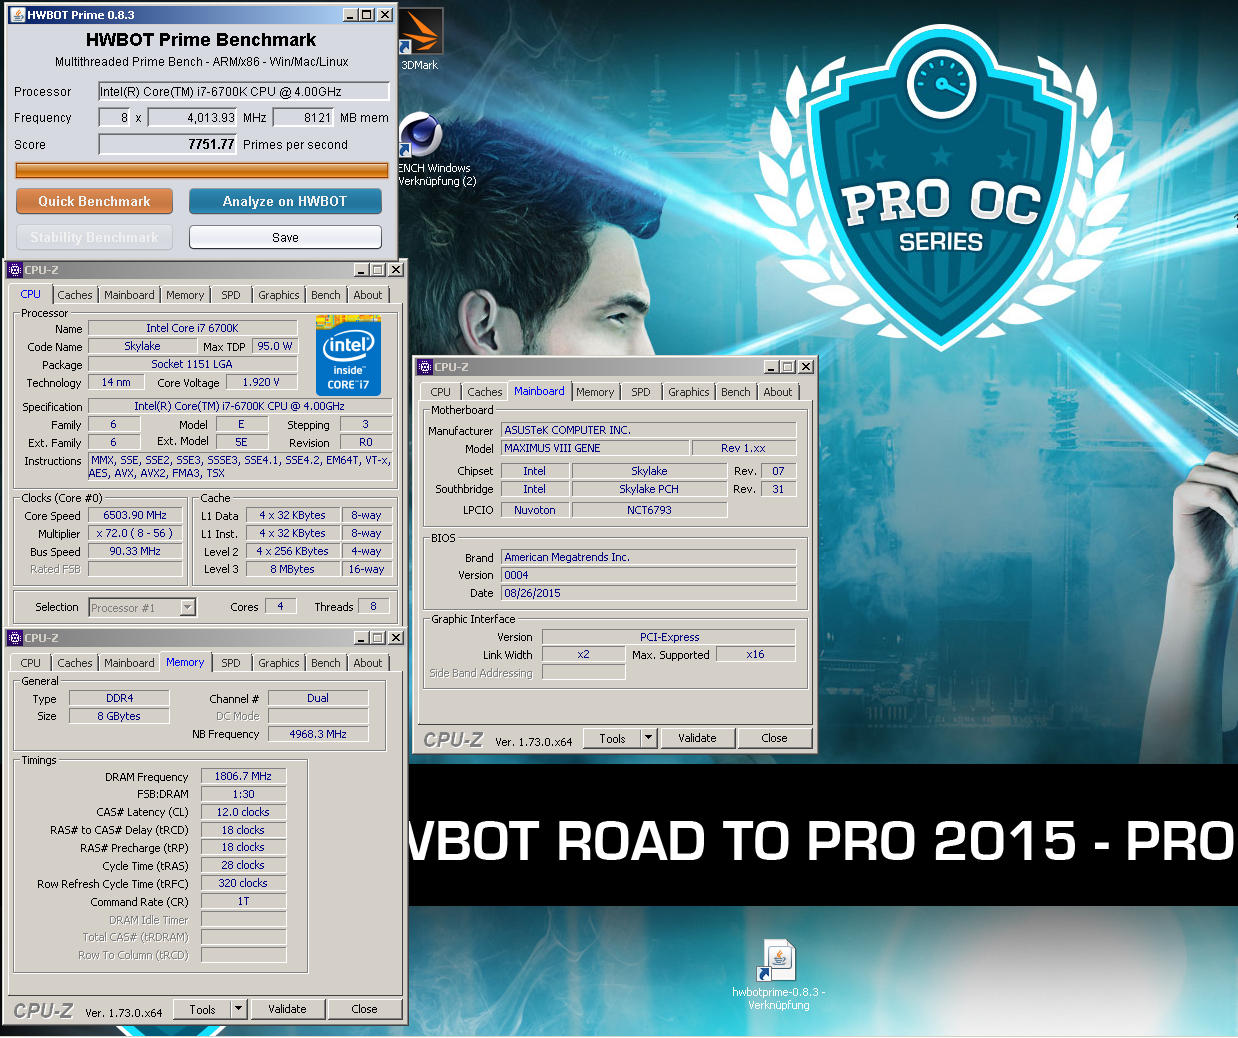This screenshot has width=1238, height=1038.
Task: Click the 8121 MB mem field
Action: pos(304,117)
